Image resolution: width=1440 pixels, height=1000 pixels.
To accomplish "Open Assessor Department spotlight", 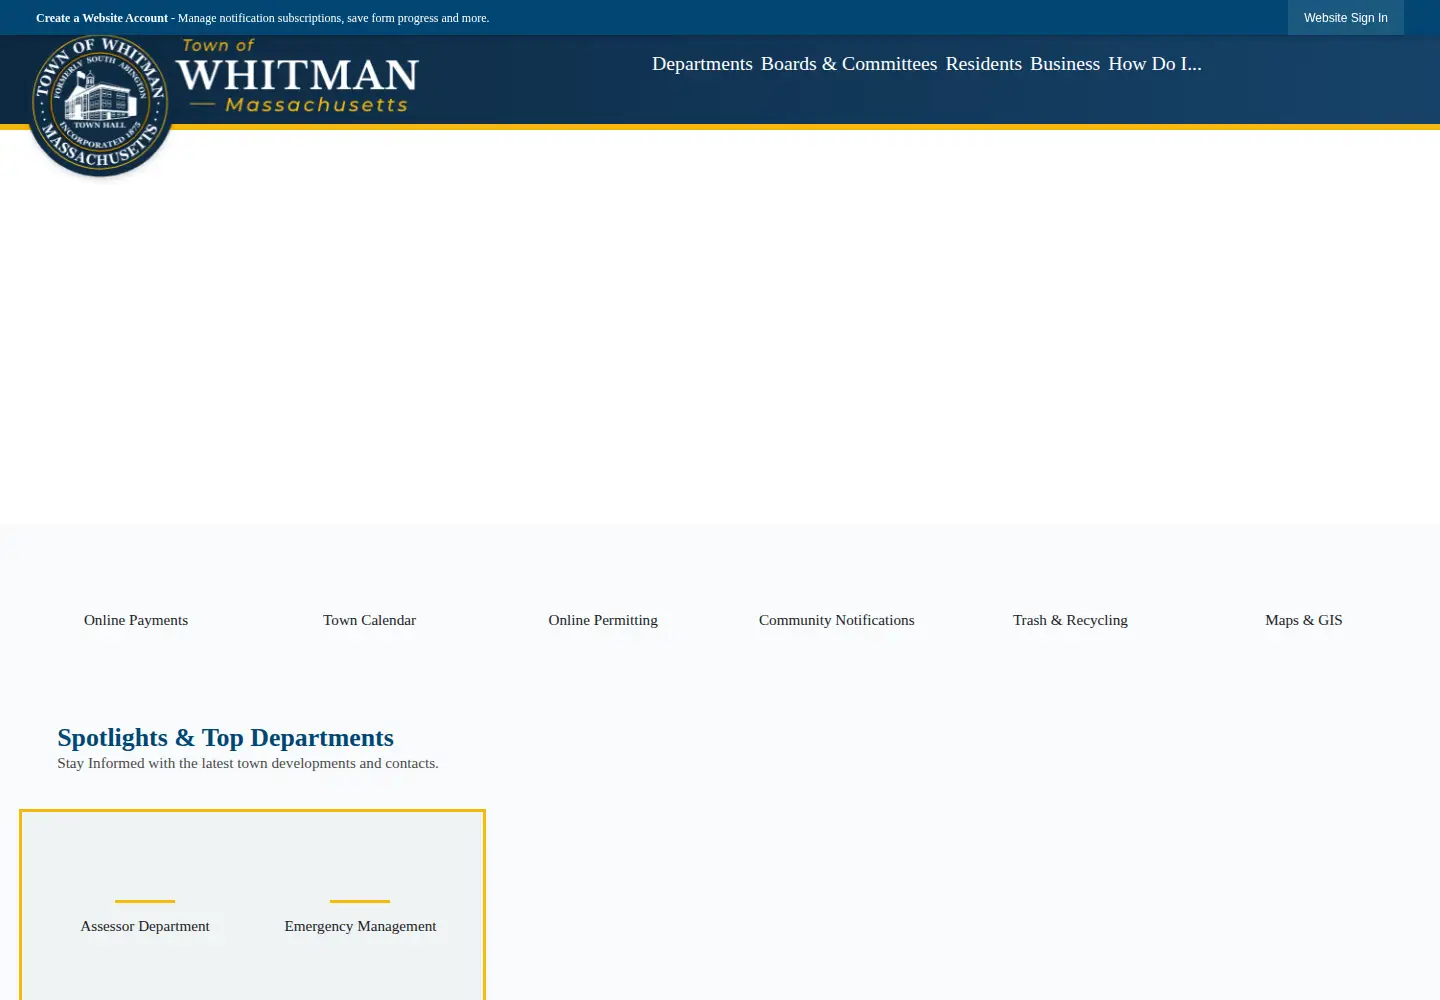I will coord(145,926).
